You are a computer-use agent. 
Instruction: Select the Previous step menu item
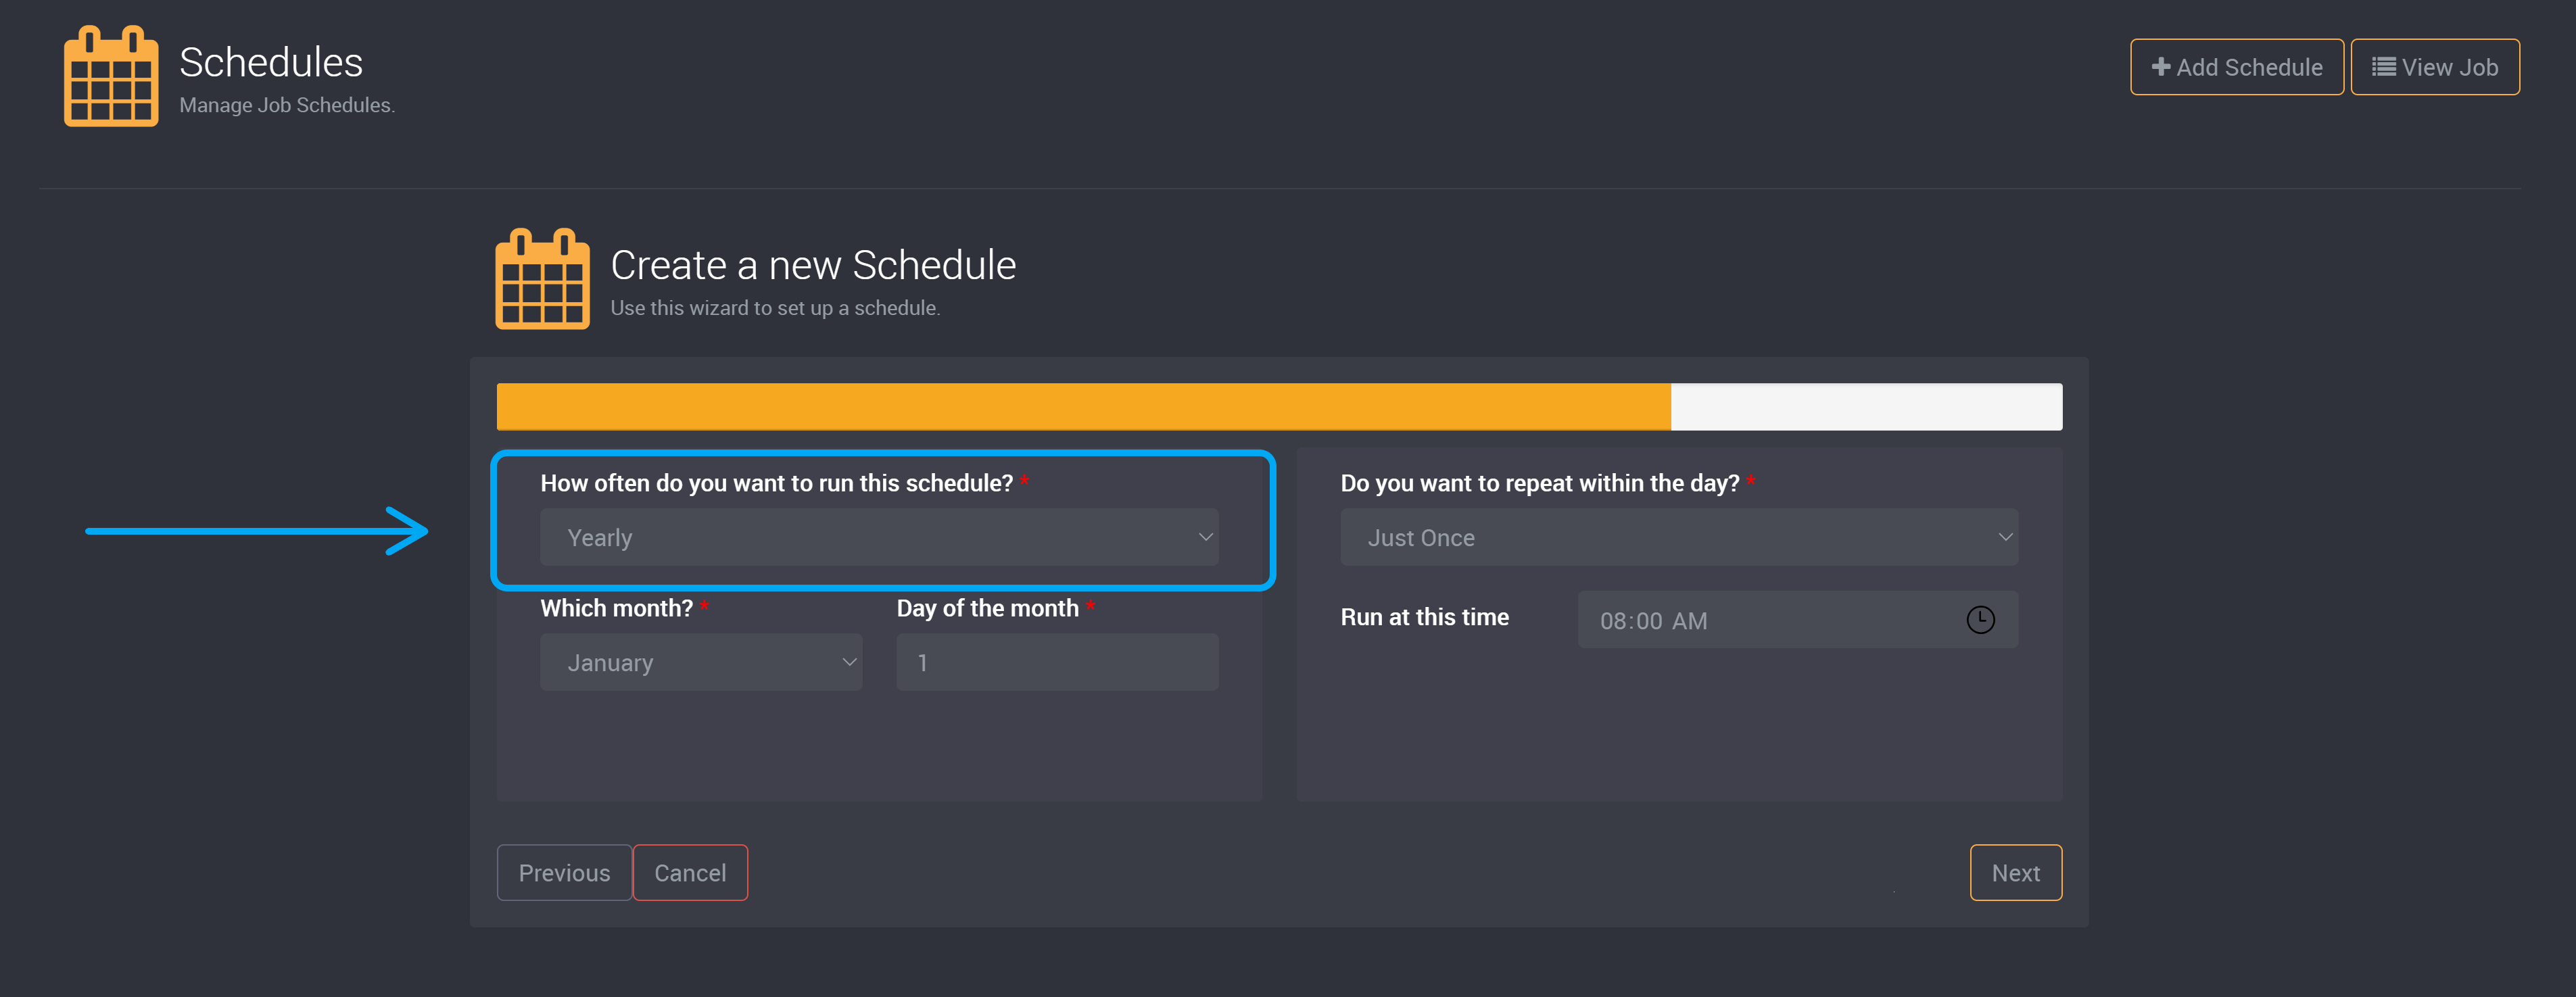pyautogui.click(x=562, y=872)
